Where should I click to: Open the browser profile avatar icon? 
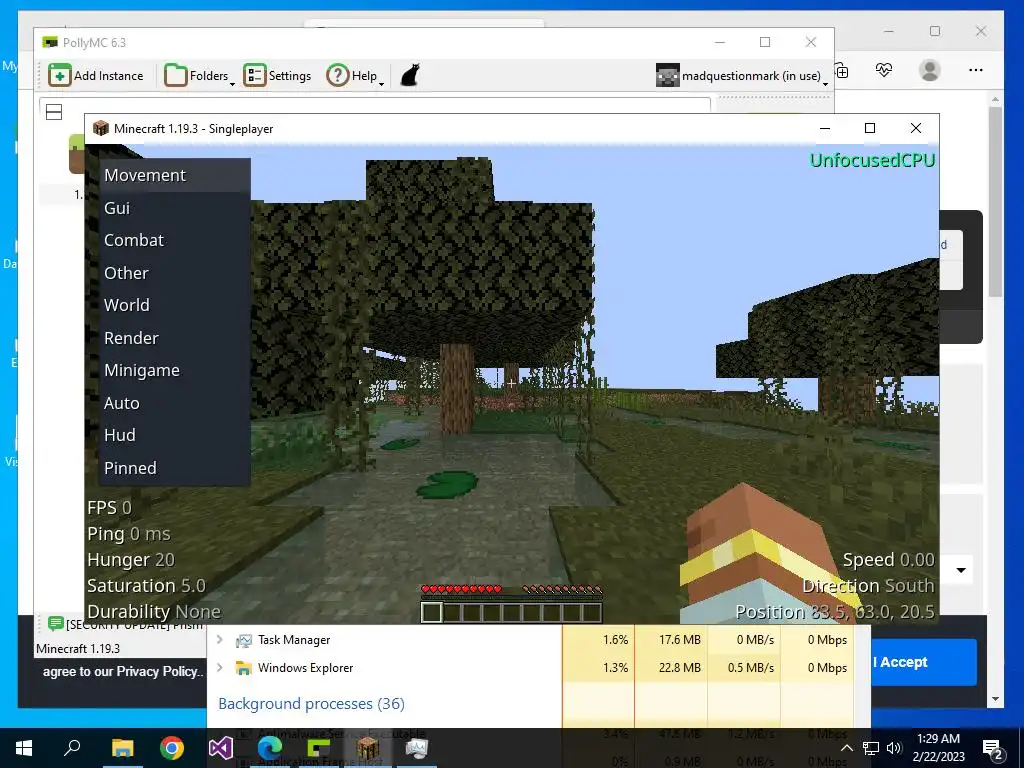pos(929,70)
